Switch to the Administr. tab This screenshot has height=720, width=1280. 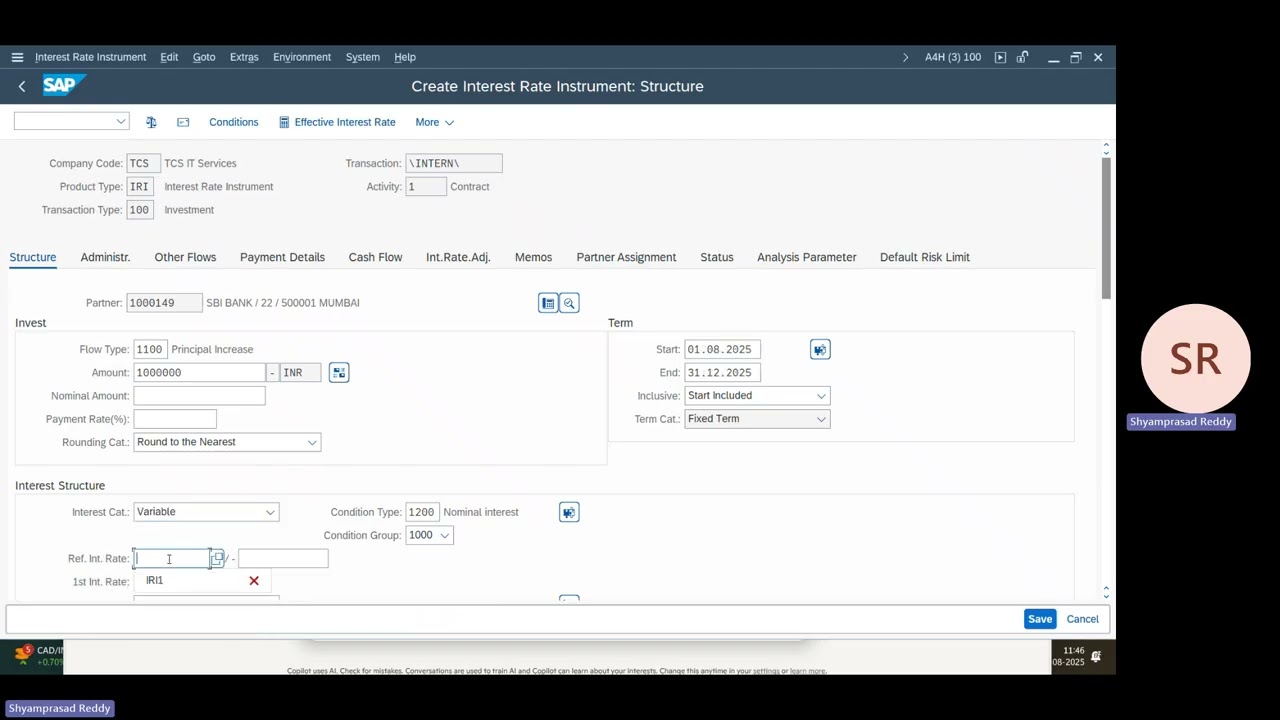(x=105, y=257)
